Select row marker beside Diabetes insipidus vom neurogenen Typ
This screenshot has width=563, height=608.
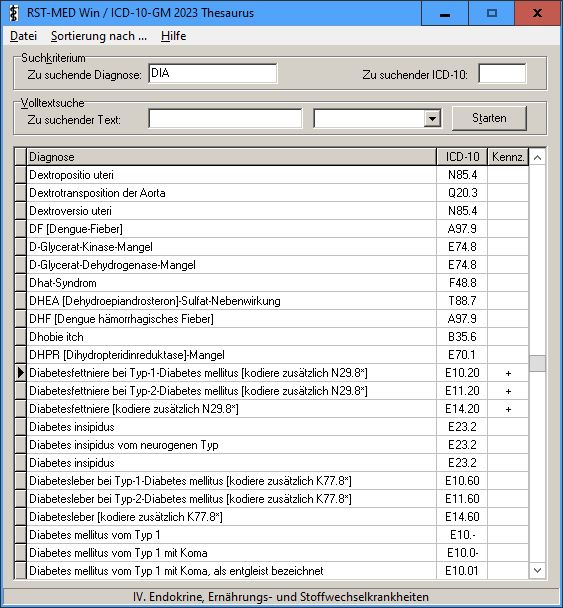pyautogui.click(x=21, y=445)
